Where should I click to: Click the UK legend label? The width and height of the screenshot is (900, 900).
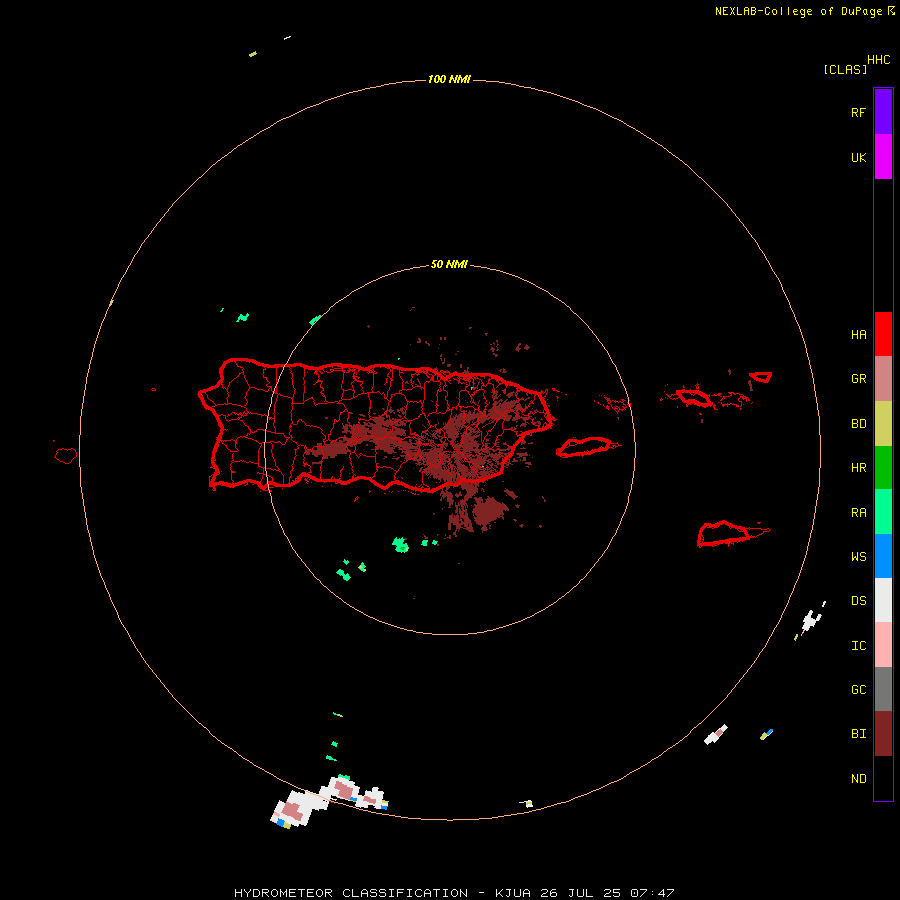click(858, 157)
